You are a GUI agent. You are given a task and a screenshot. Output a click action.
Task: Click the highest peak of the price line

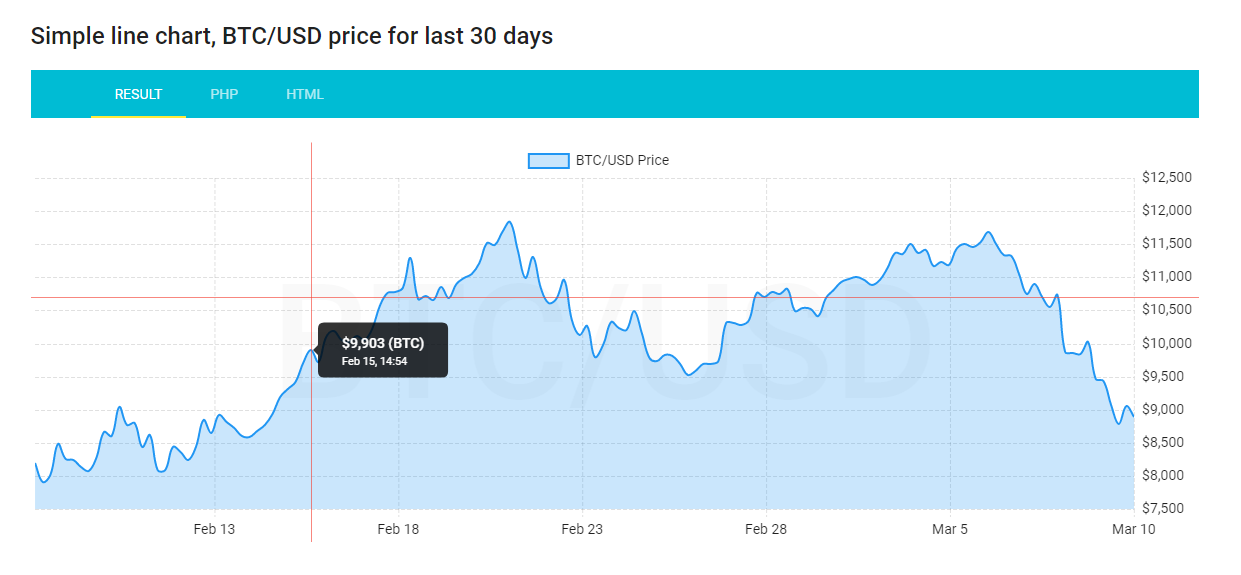coord(510,222)
